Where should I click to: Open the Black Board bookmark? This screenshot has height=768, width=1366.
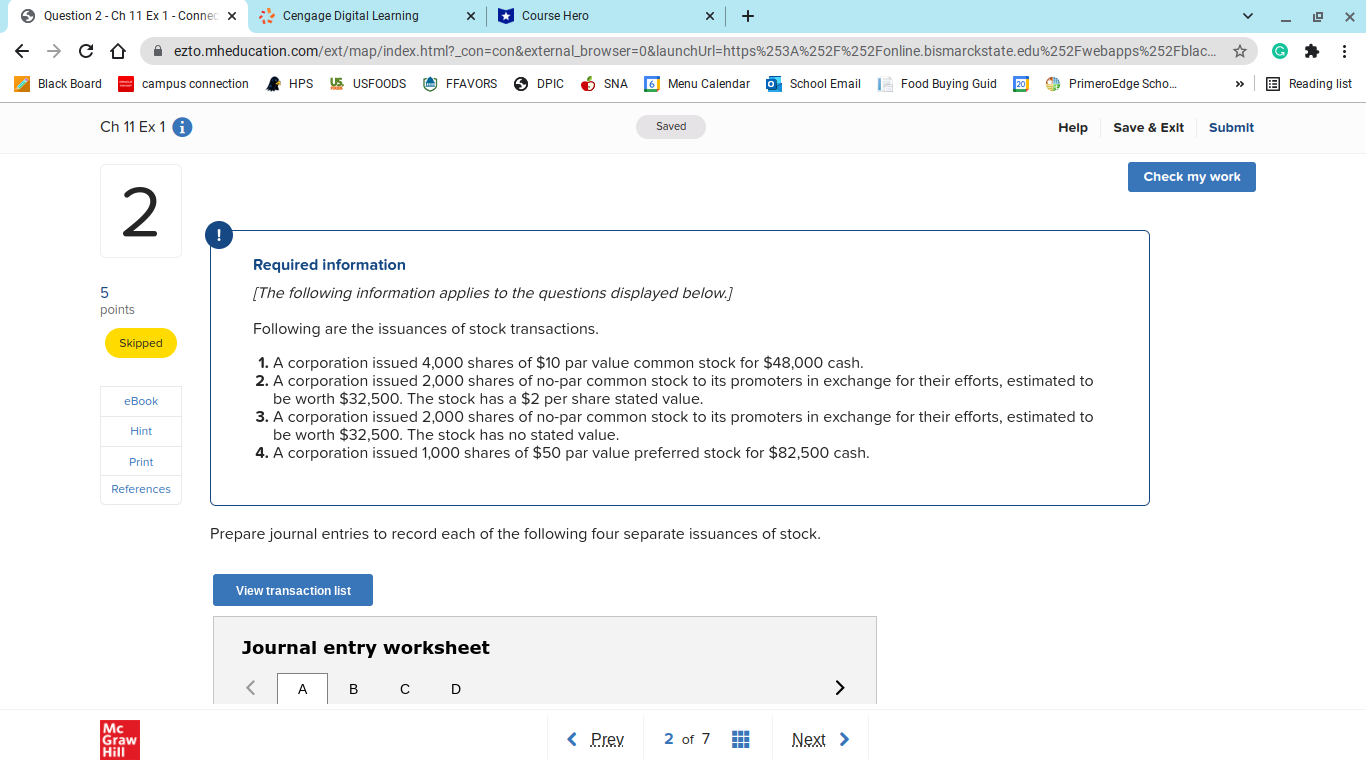click(x=58, y=84)
